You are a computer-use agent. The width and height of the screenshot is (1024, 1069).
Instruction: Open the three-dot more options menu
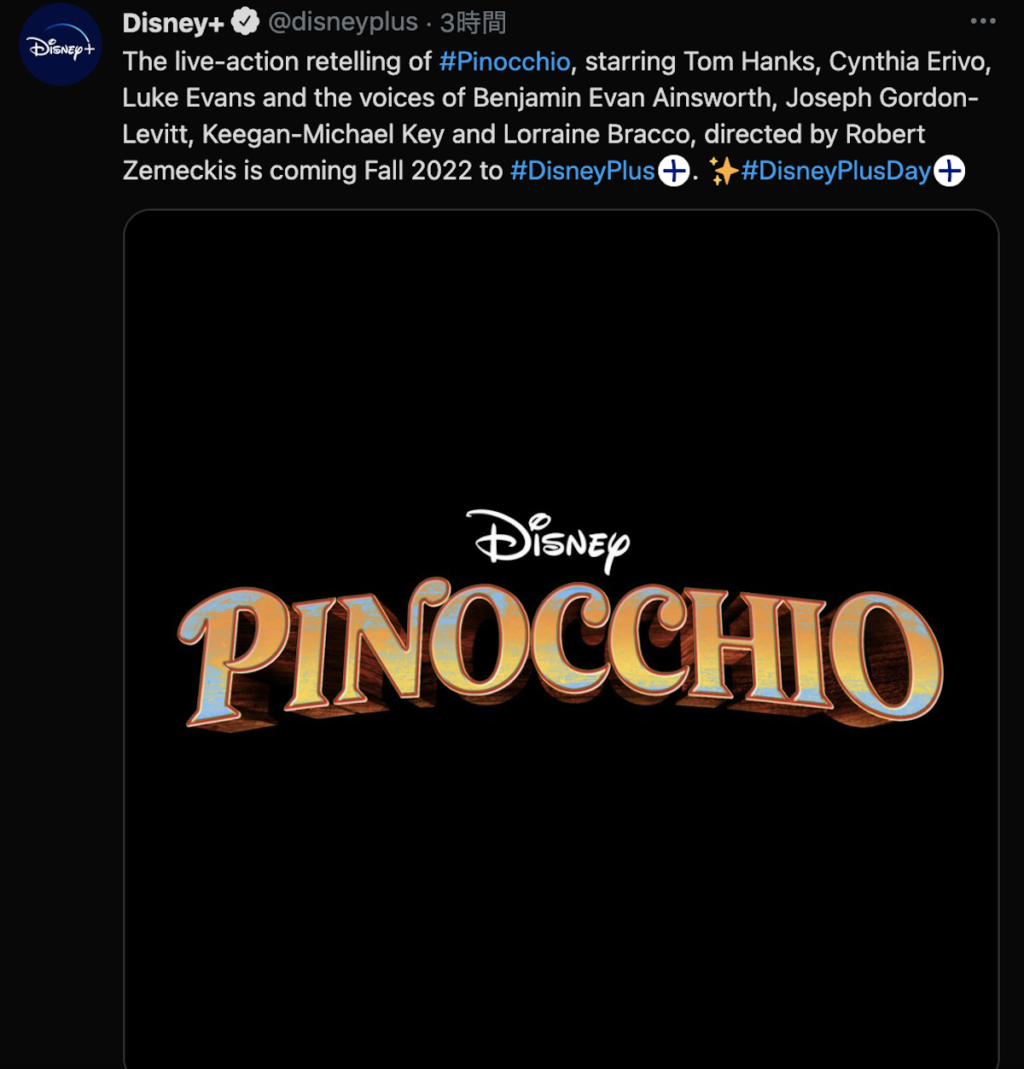point(983,21)
